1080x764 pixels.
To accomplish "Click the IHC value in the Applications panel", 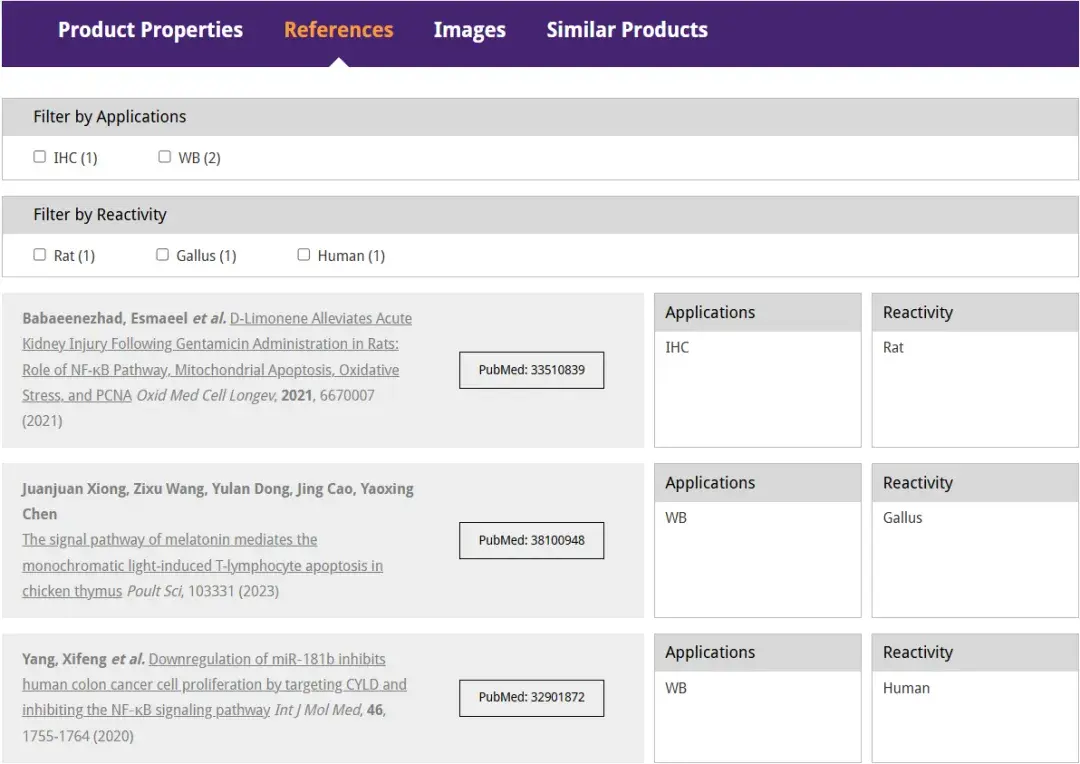I will pos(677,348).
